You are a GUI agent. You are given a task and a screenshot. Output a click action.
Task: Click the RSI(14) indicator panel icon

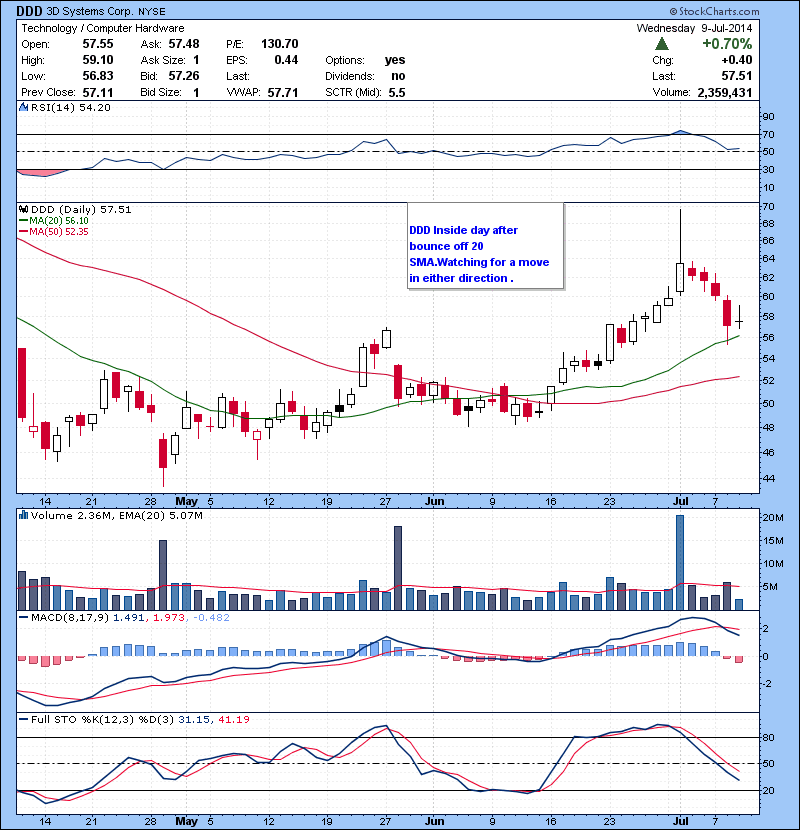23,107
